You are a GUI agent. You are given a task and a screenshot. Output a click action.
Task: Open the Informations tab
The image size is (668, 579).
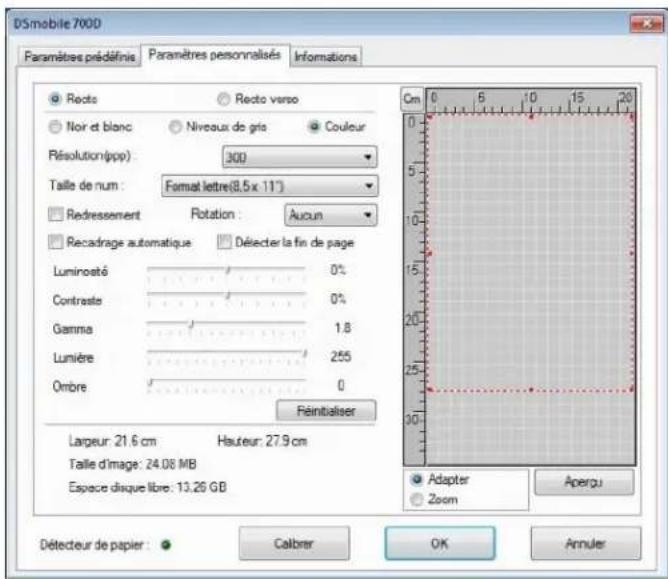coord(326,57)
